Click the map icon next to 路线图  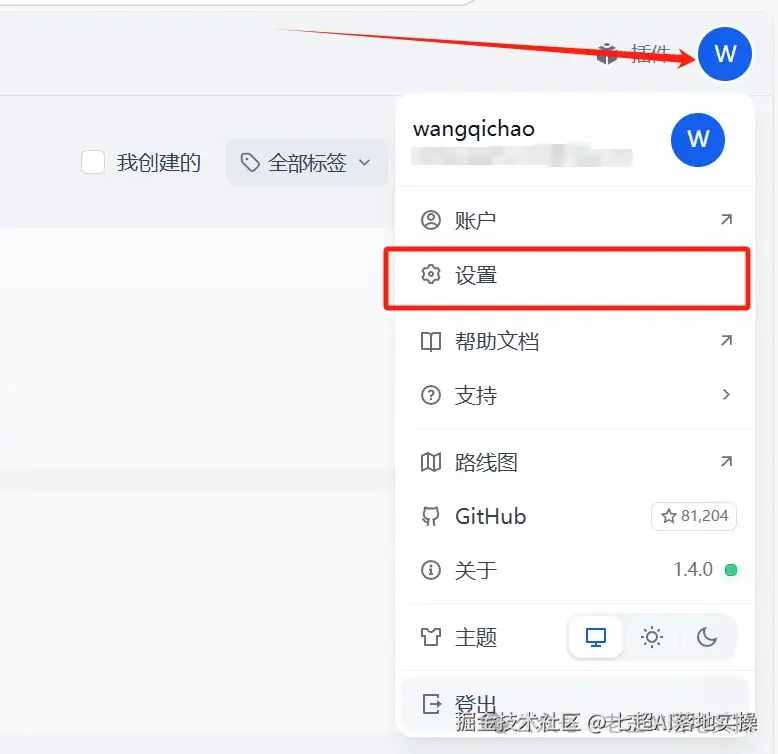click(431, 462)
